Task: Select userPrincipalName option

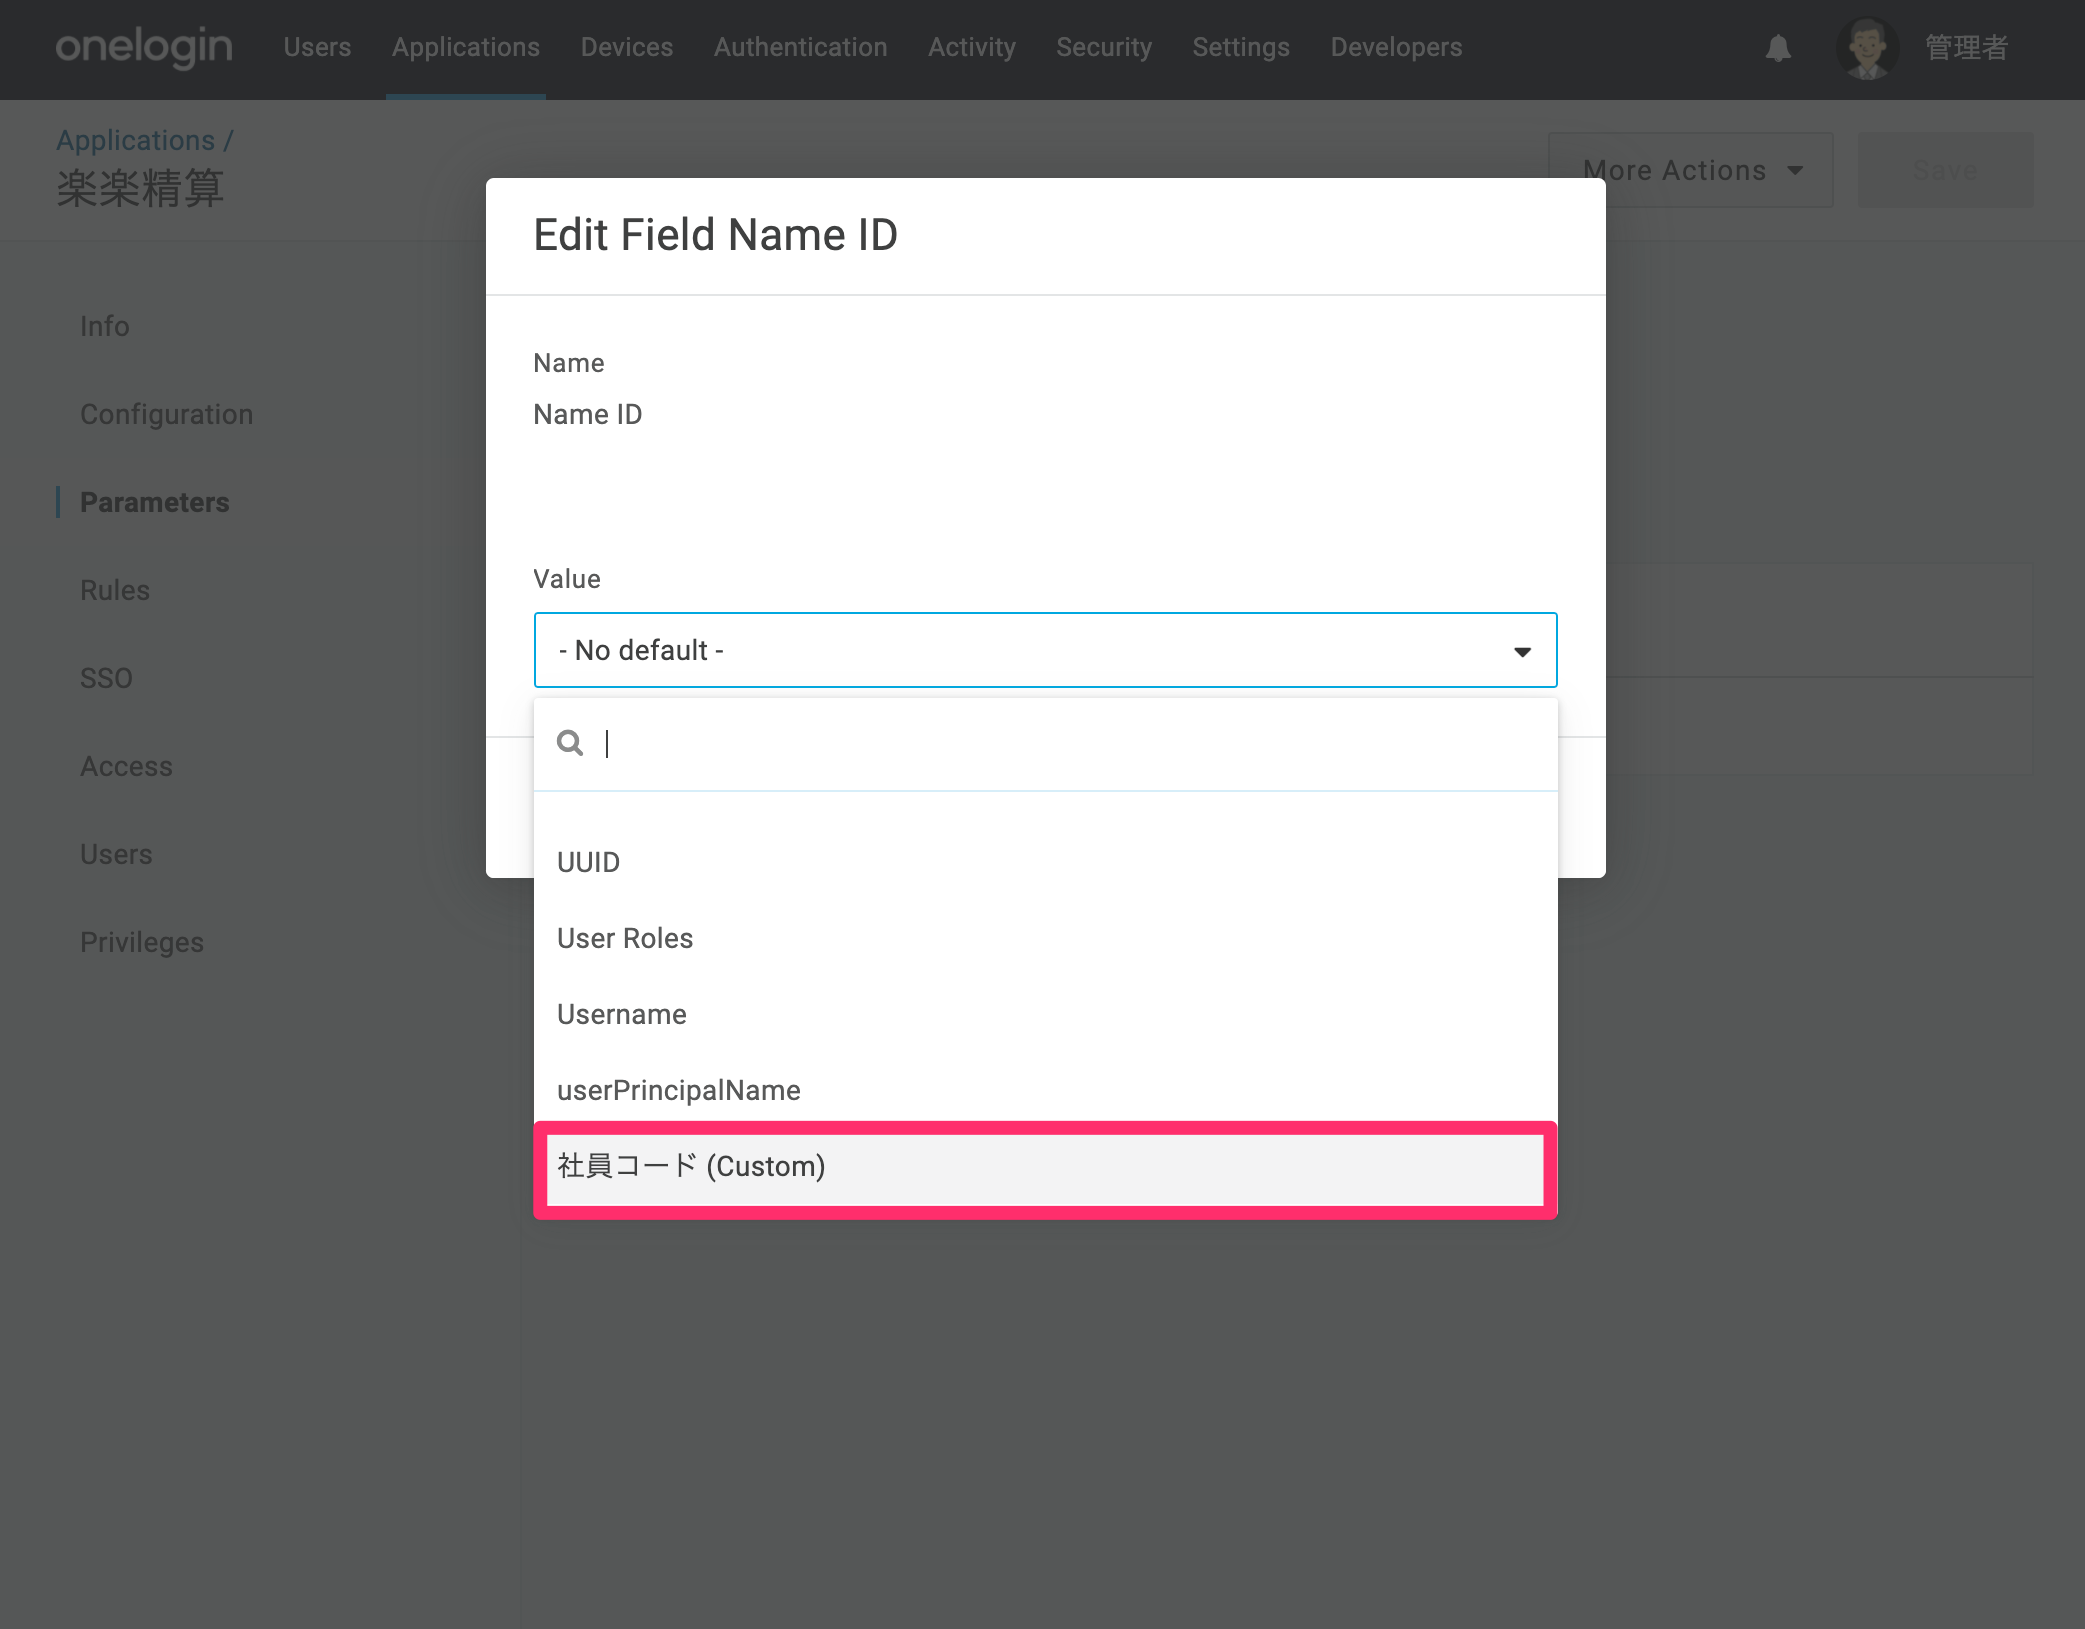Action: click(x=1045, y=1090)
